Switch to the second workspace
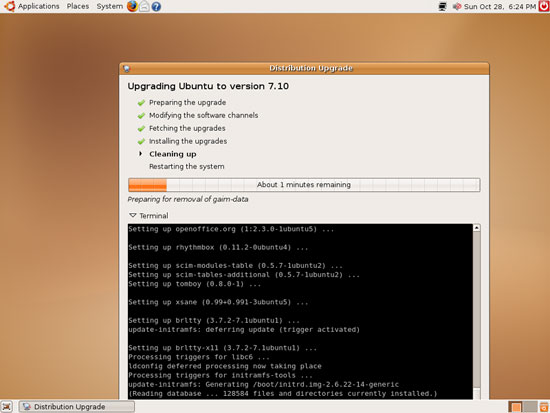550x413 pixels. [531, 407]
